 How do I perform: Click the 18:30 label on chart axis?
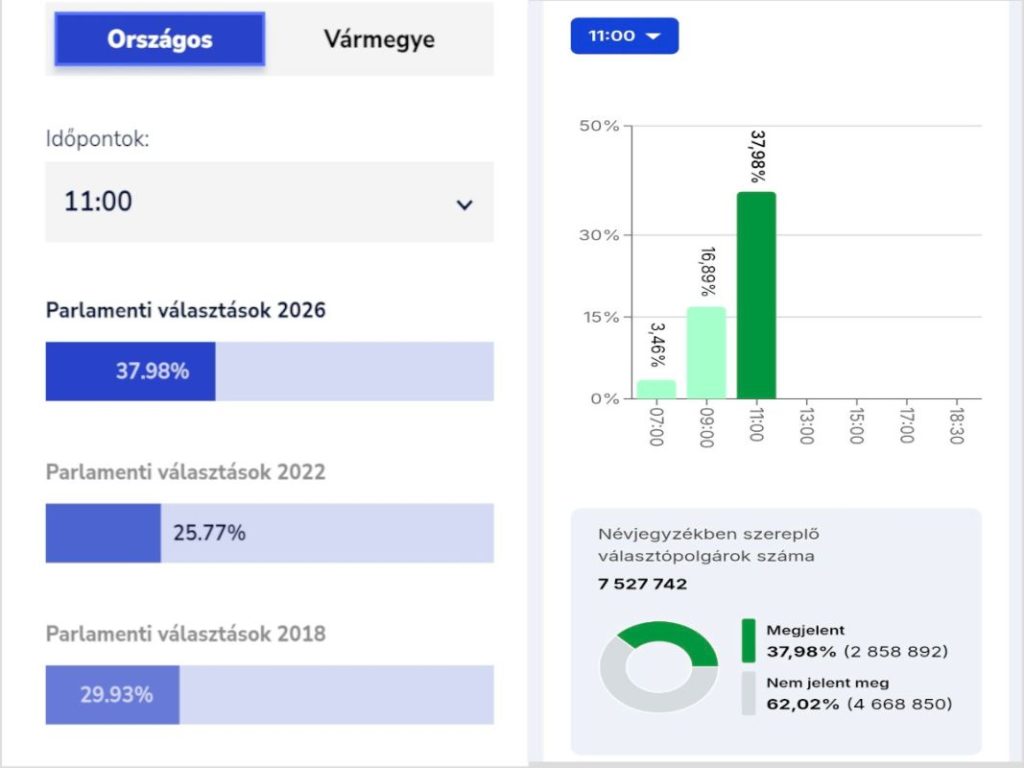pyautogui.click(x=956, y=424)
